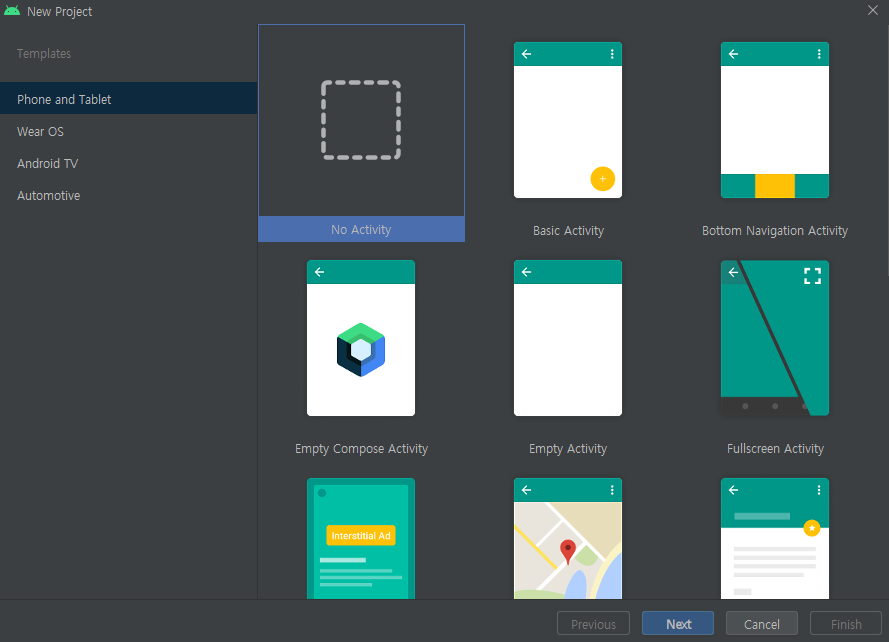Click the Fullscreen Activity label
This screenshot has width=889, height=642.
click(x=775, y=448)
